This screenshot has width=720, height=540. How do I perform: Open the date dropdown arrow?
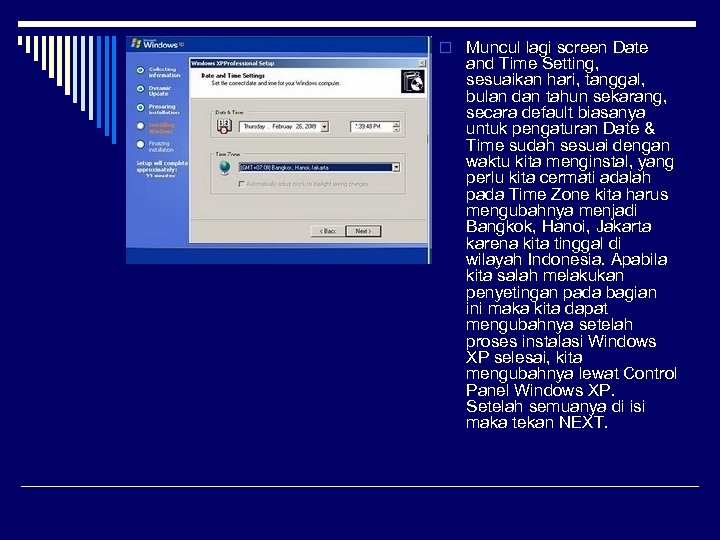(x=324, y=127)
